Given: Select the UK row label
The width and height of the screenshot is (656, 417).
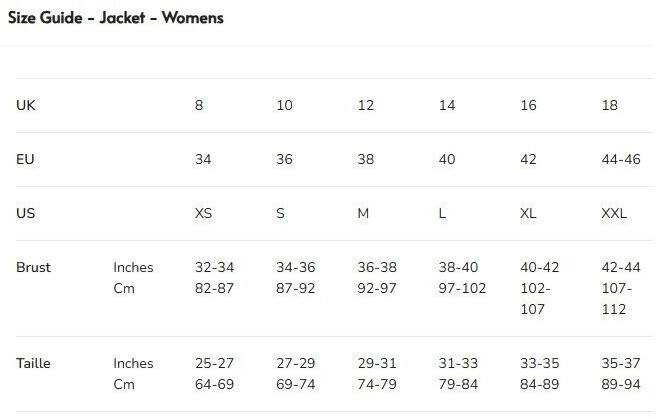Looking at the screenshot, I should point(27,106).
